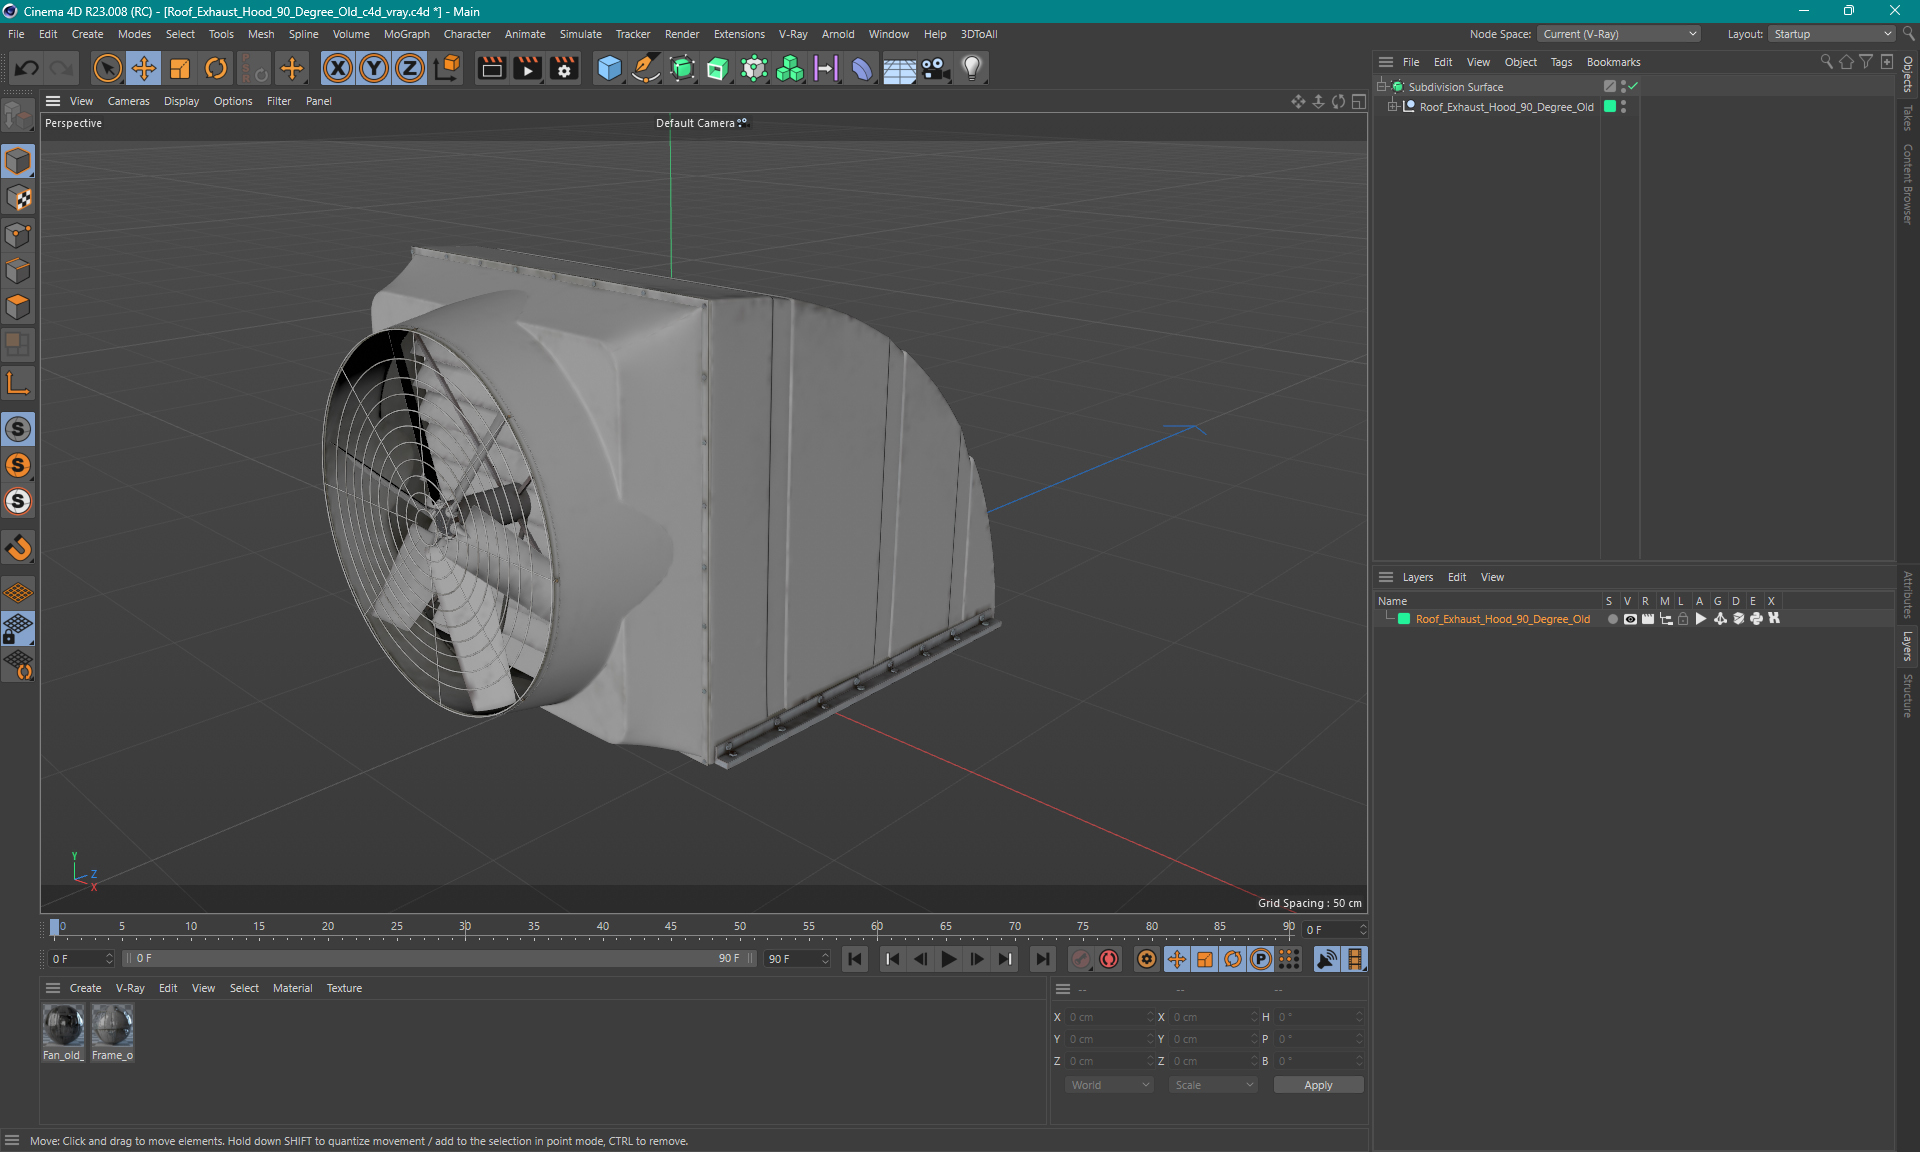Image resolution: width=1920 pixels, height=1152 pixels.
Task: Open the MoGraph menu
Action: [x=406, y=34]
